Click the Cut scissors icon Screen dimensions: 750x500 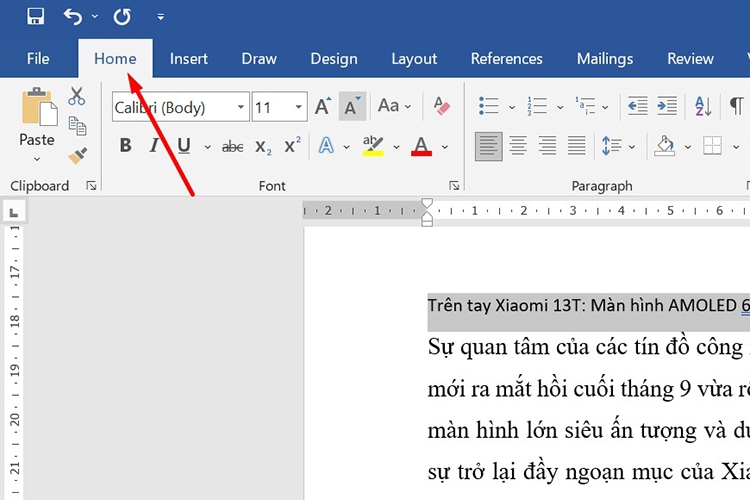pyautogui.click(x=77, y=96)
